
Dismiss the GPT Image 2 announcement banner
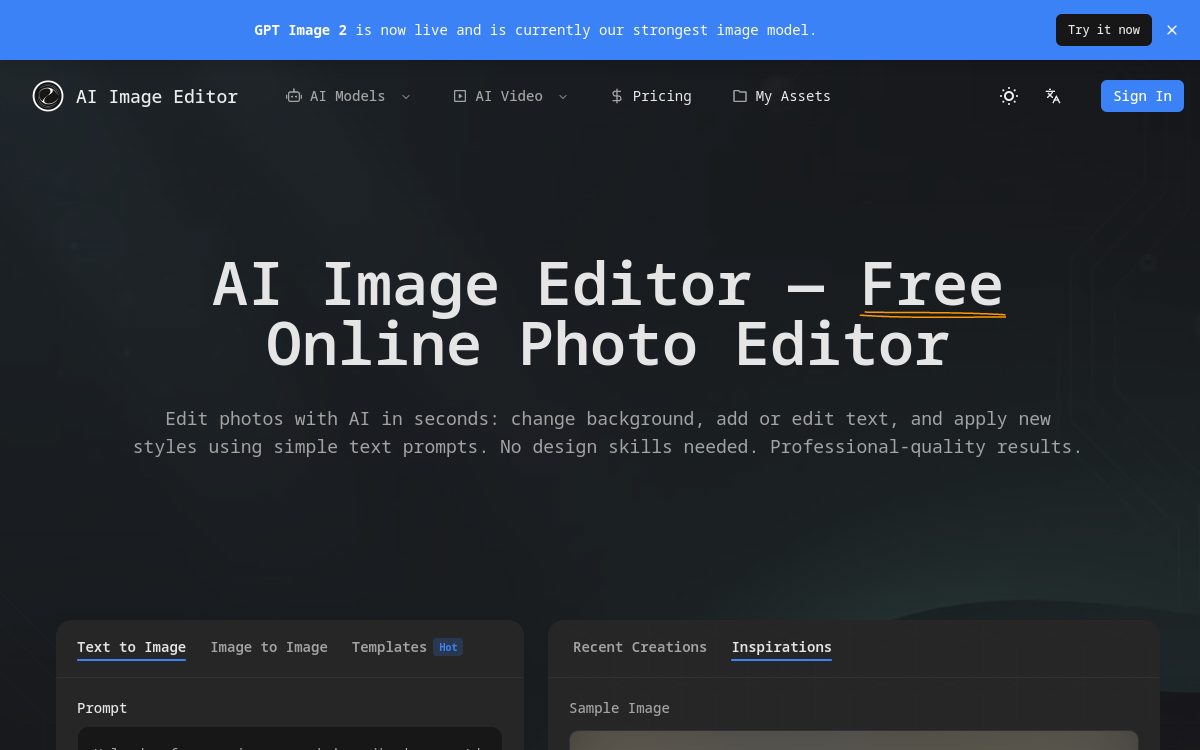click(1172, 30)
